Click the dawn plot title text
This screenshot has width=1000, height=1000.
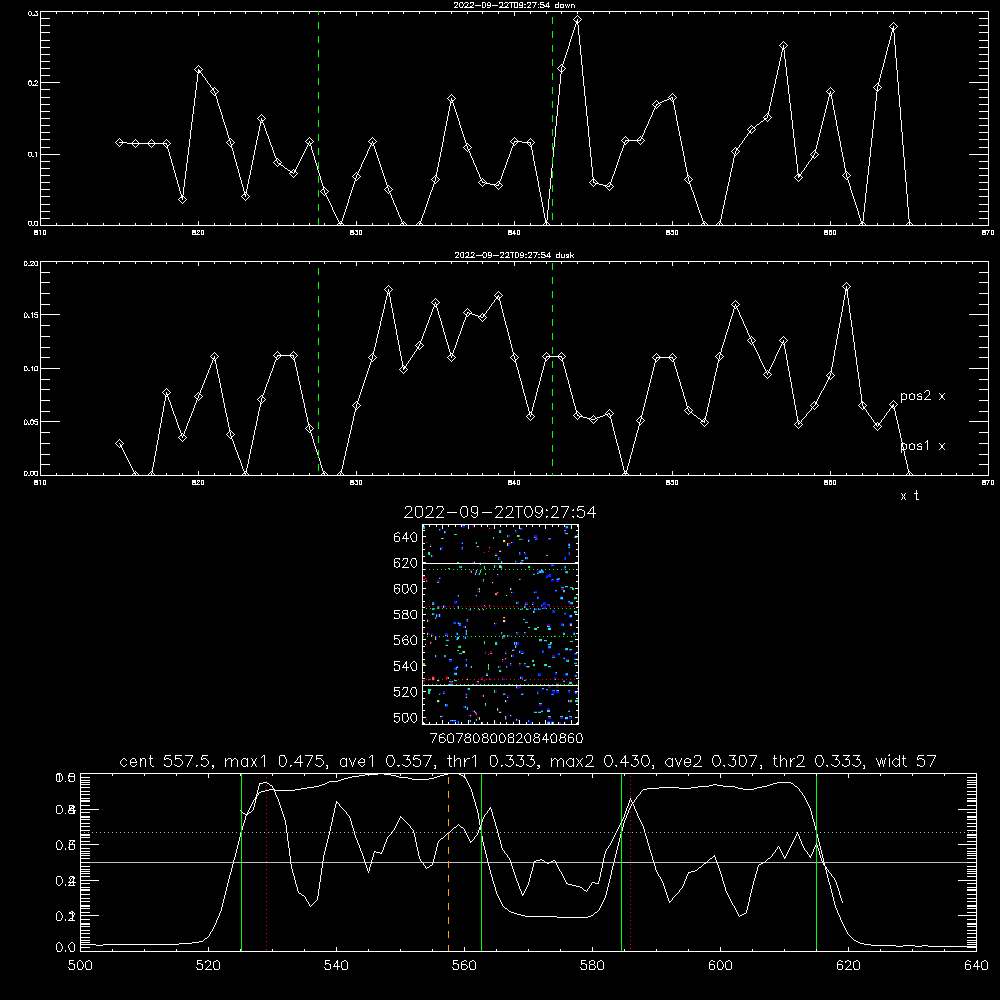514,5
